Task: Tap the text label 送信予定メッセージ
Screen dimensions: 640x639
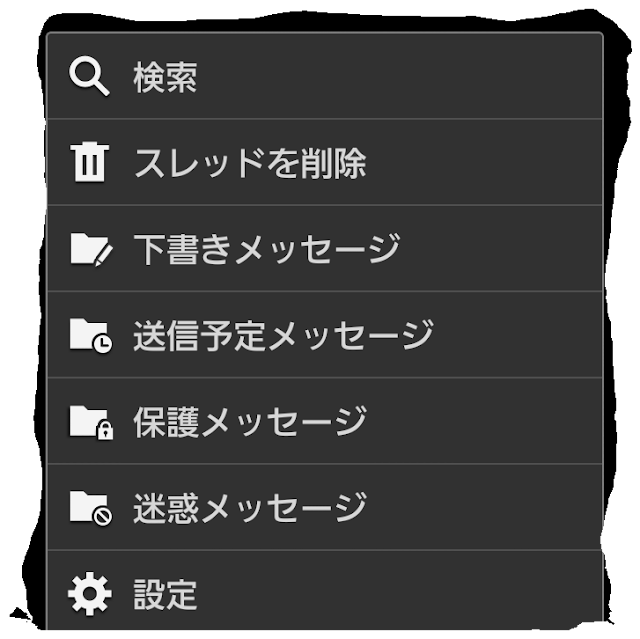Action: click(x=283, y=335)
